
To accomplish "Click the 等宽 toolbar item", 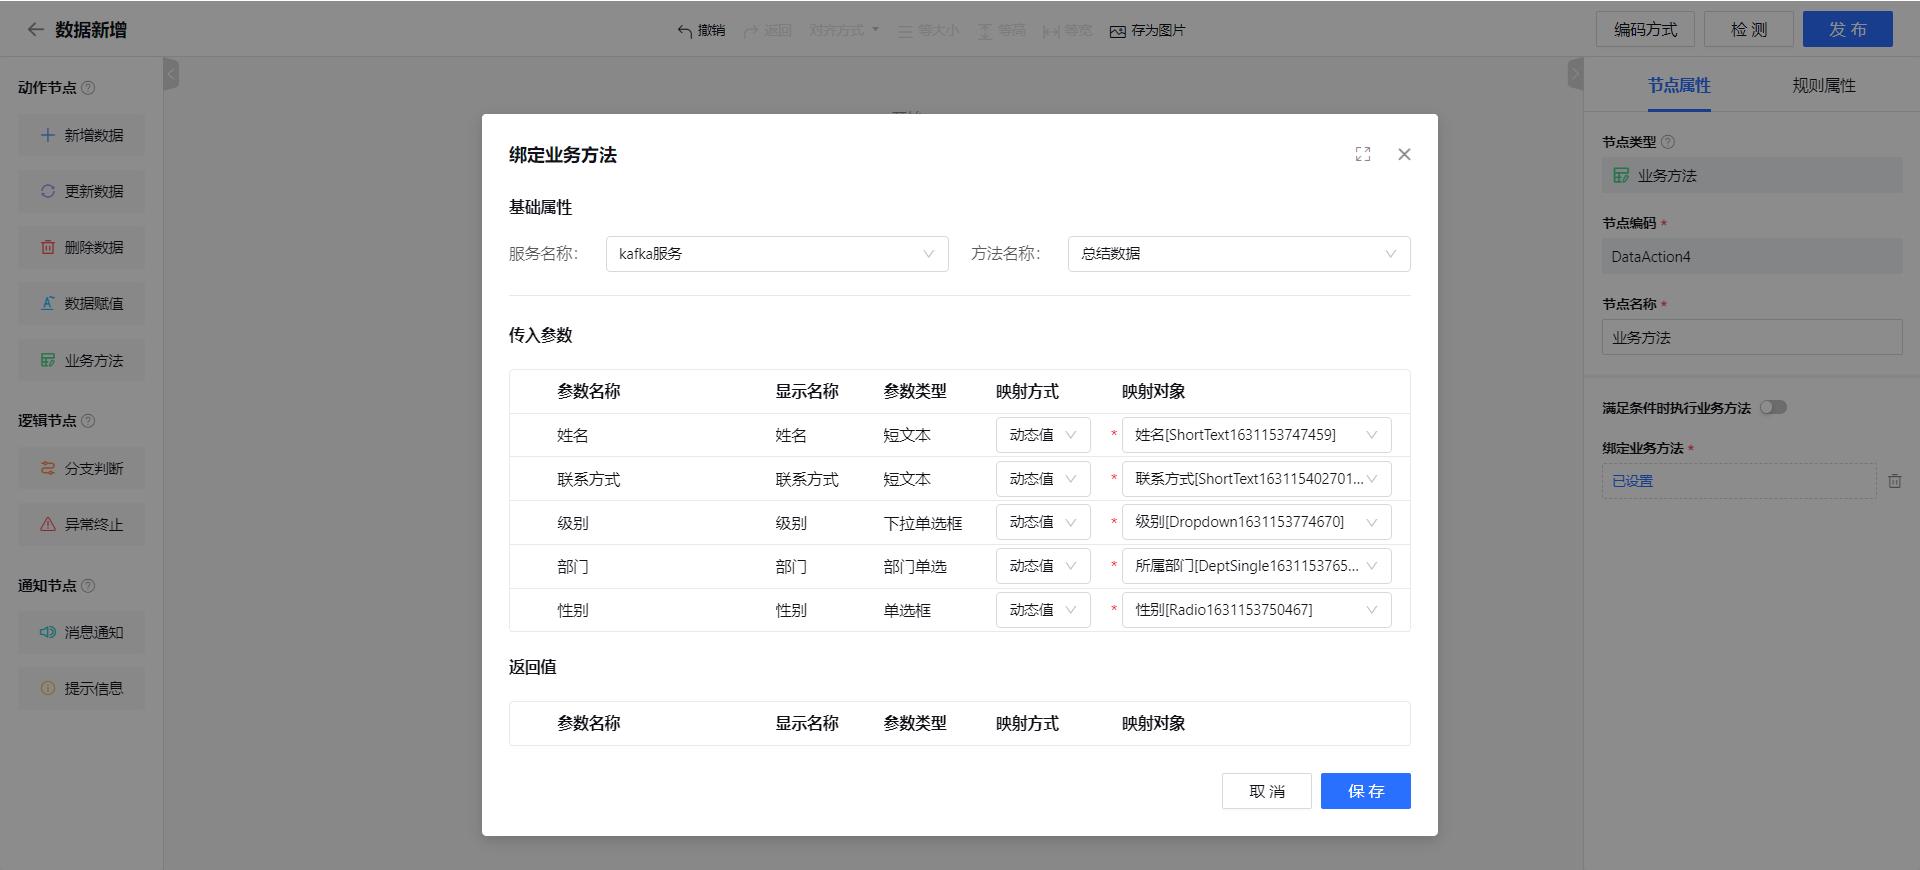I will tap(1067, 31).
